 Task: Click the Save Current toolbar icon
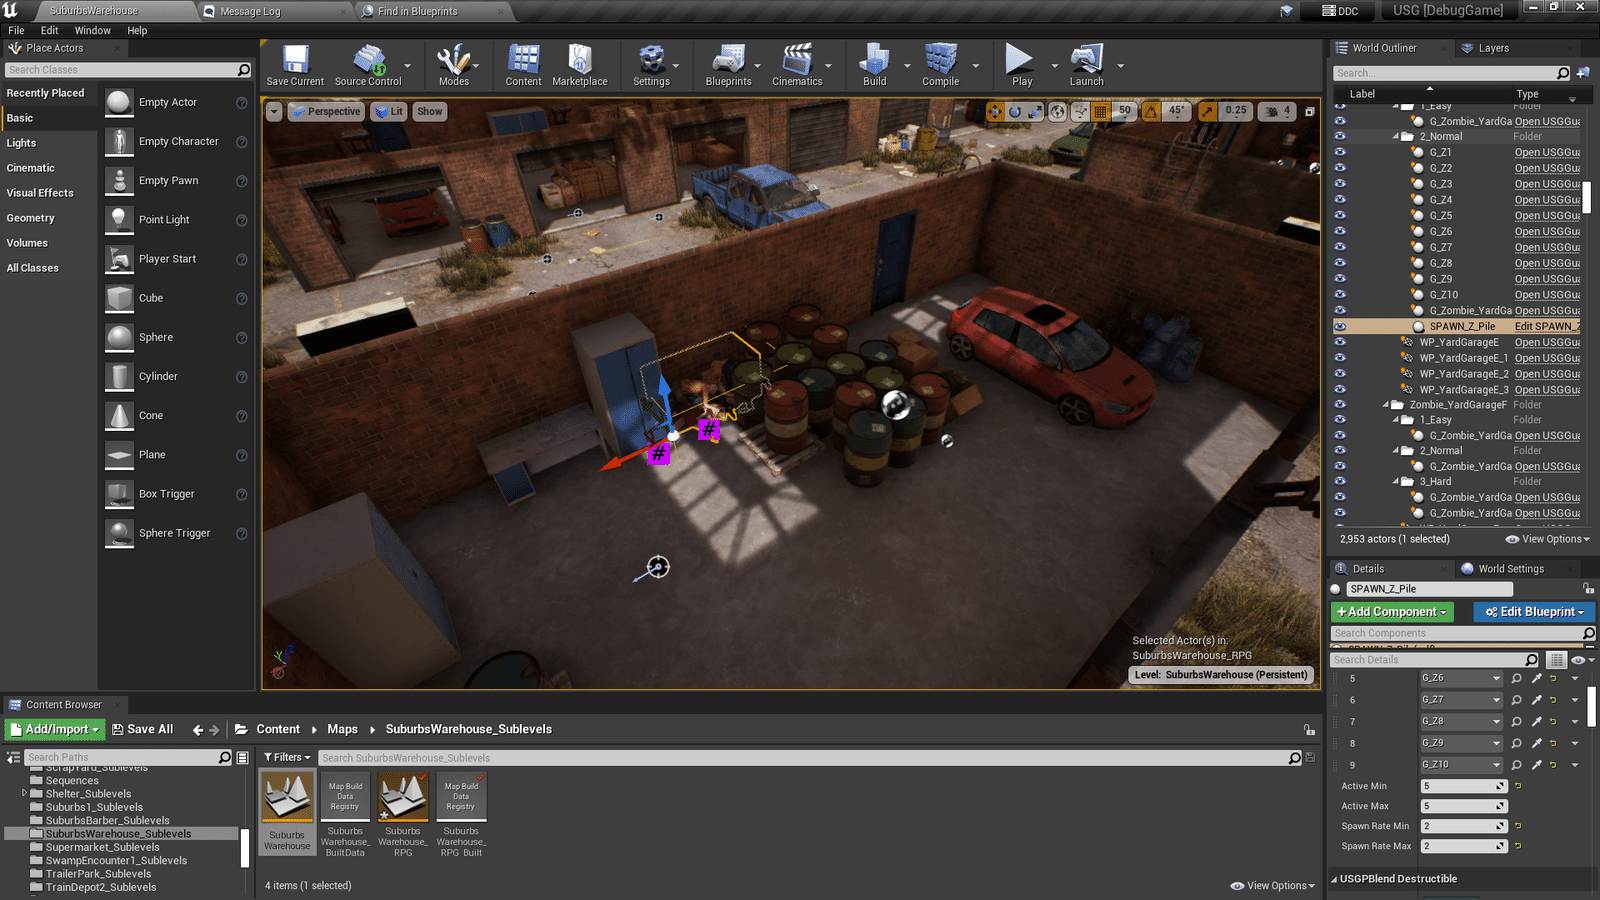tap(295, 65)
